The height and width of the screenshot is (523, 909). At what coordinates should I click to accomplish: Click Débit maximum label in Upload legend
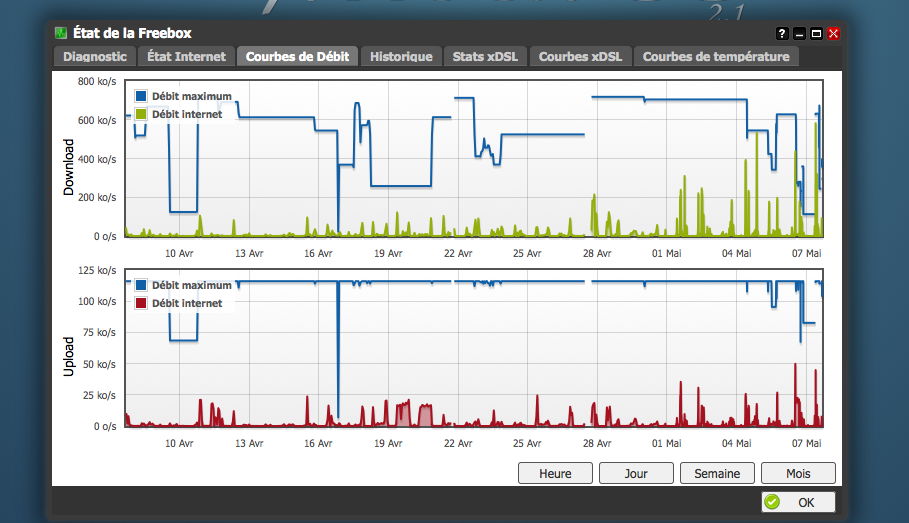coord(192,285)
